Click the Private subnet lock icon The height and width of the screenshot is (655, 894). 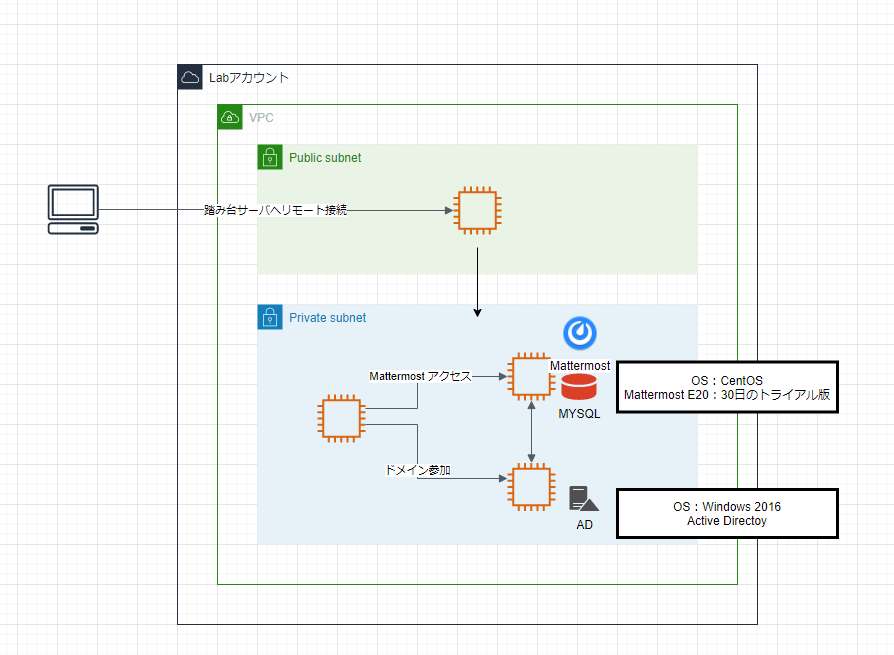(x=270, y=318)
